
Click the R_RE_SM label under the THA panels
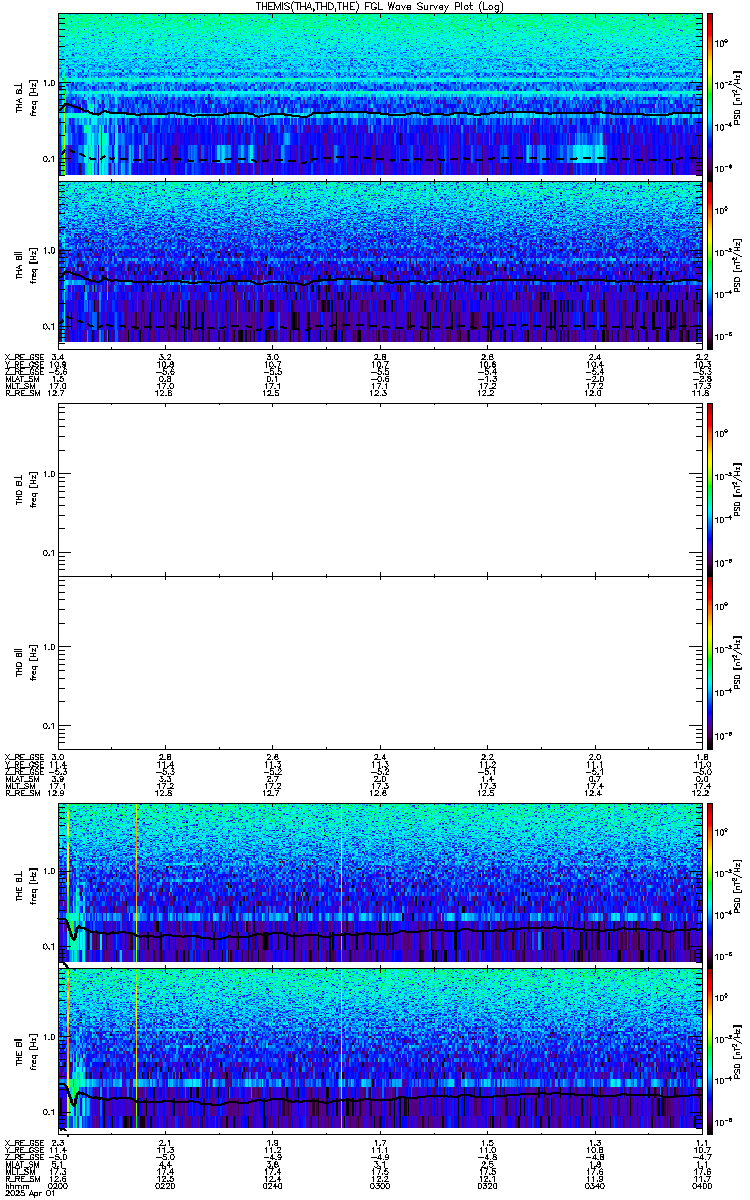coord(22,393)
